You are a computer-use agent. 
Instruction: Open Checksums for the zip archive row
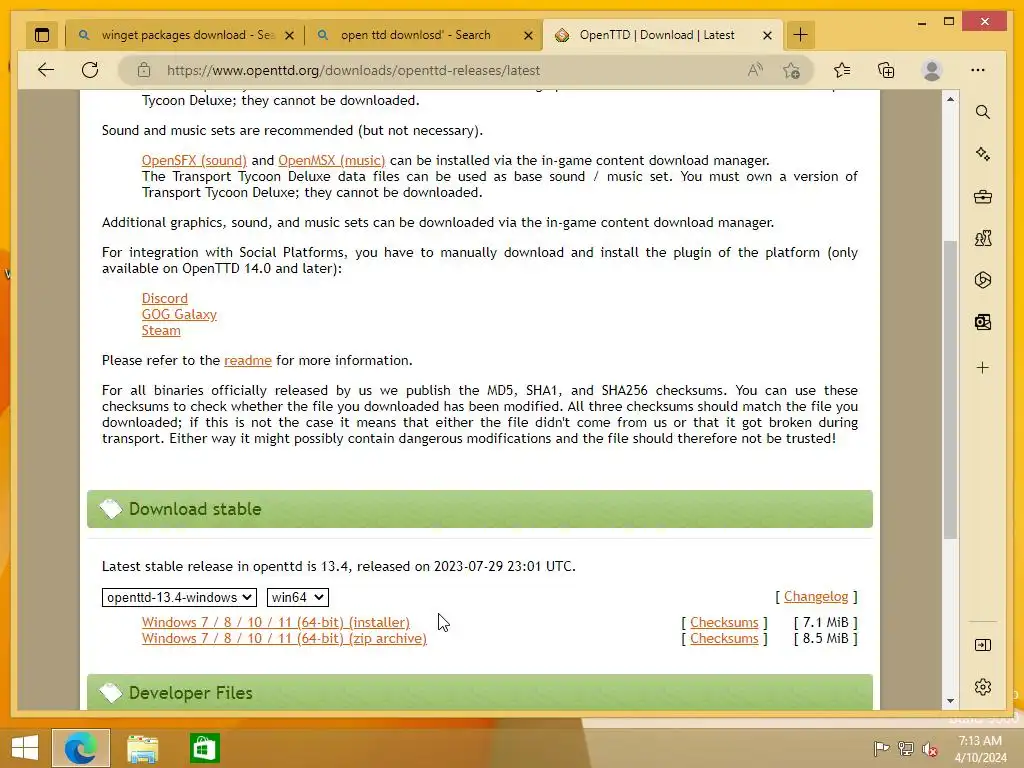point(724,639)
